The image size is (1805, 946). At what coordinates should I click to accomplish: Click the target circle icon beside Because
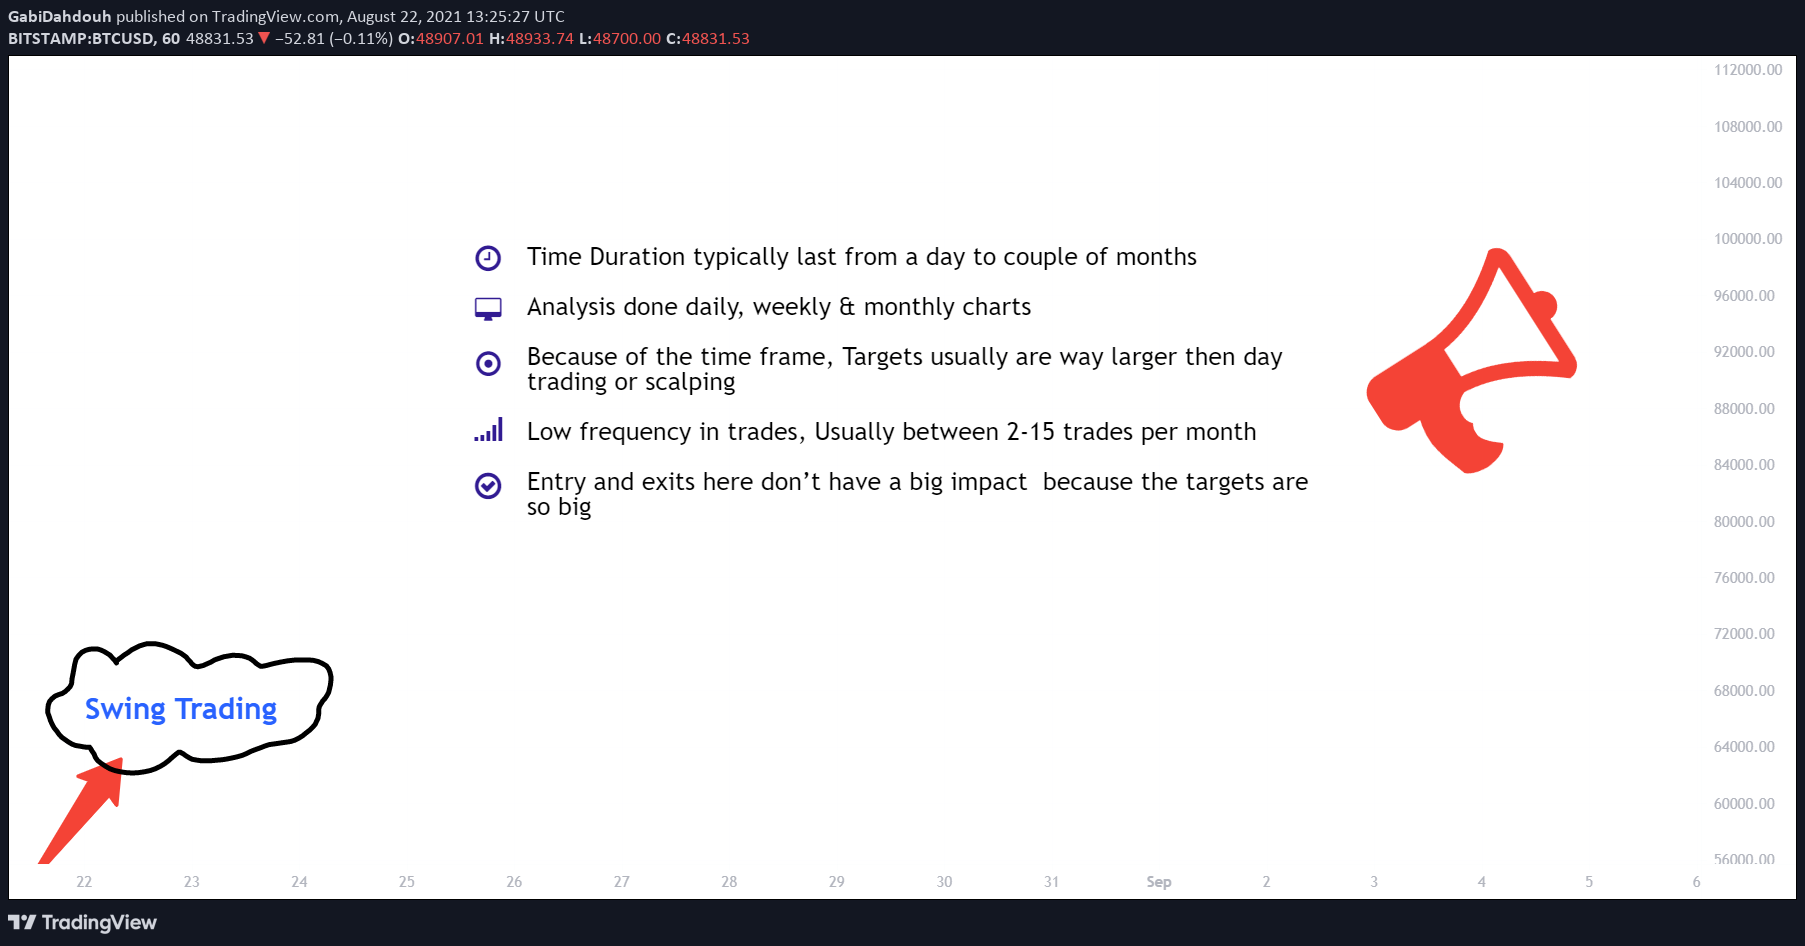pos(488,363)
